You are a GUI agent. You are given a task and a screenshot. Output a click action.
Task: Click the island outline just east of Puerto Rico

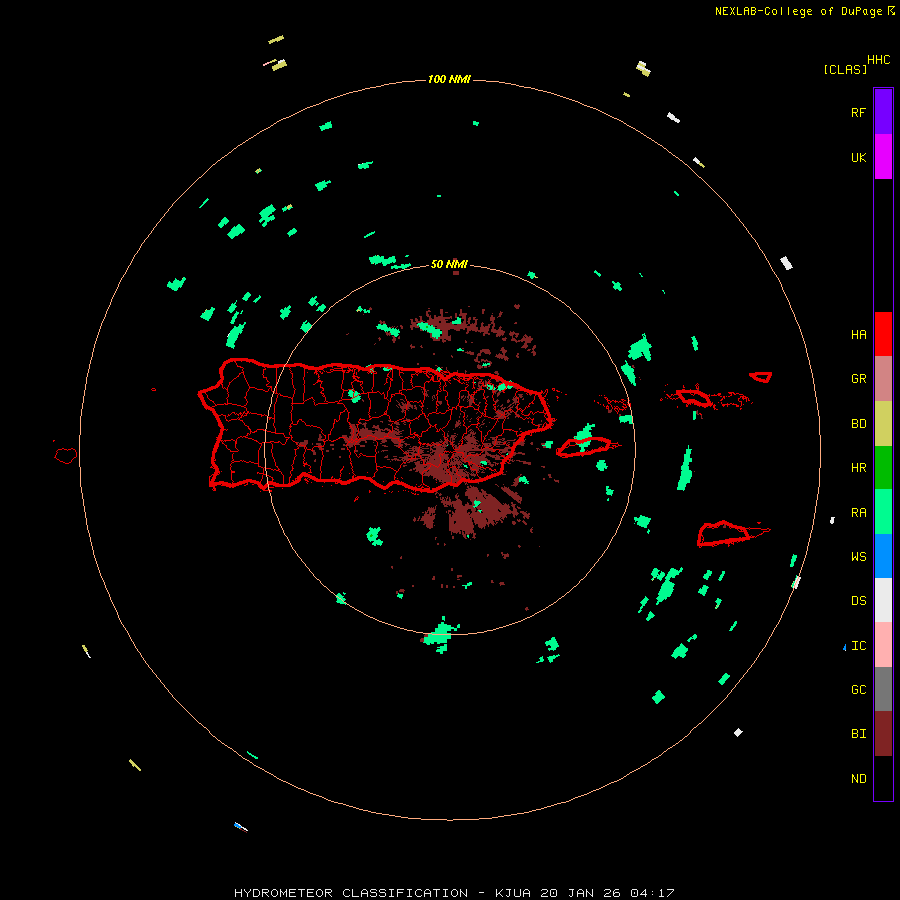(583, 447)
